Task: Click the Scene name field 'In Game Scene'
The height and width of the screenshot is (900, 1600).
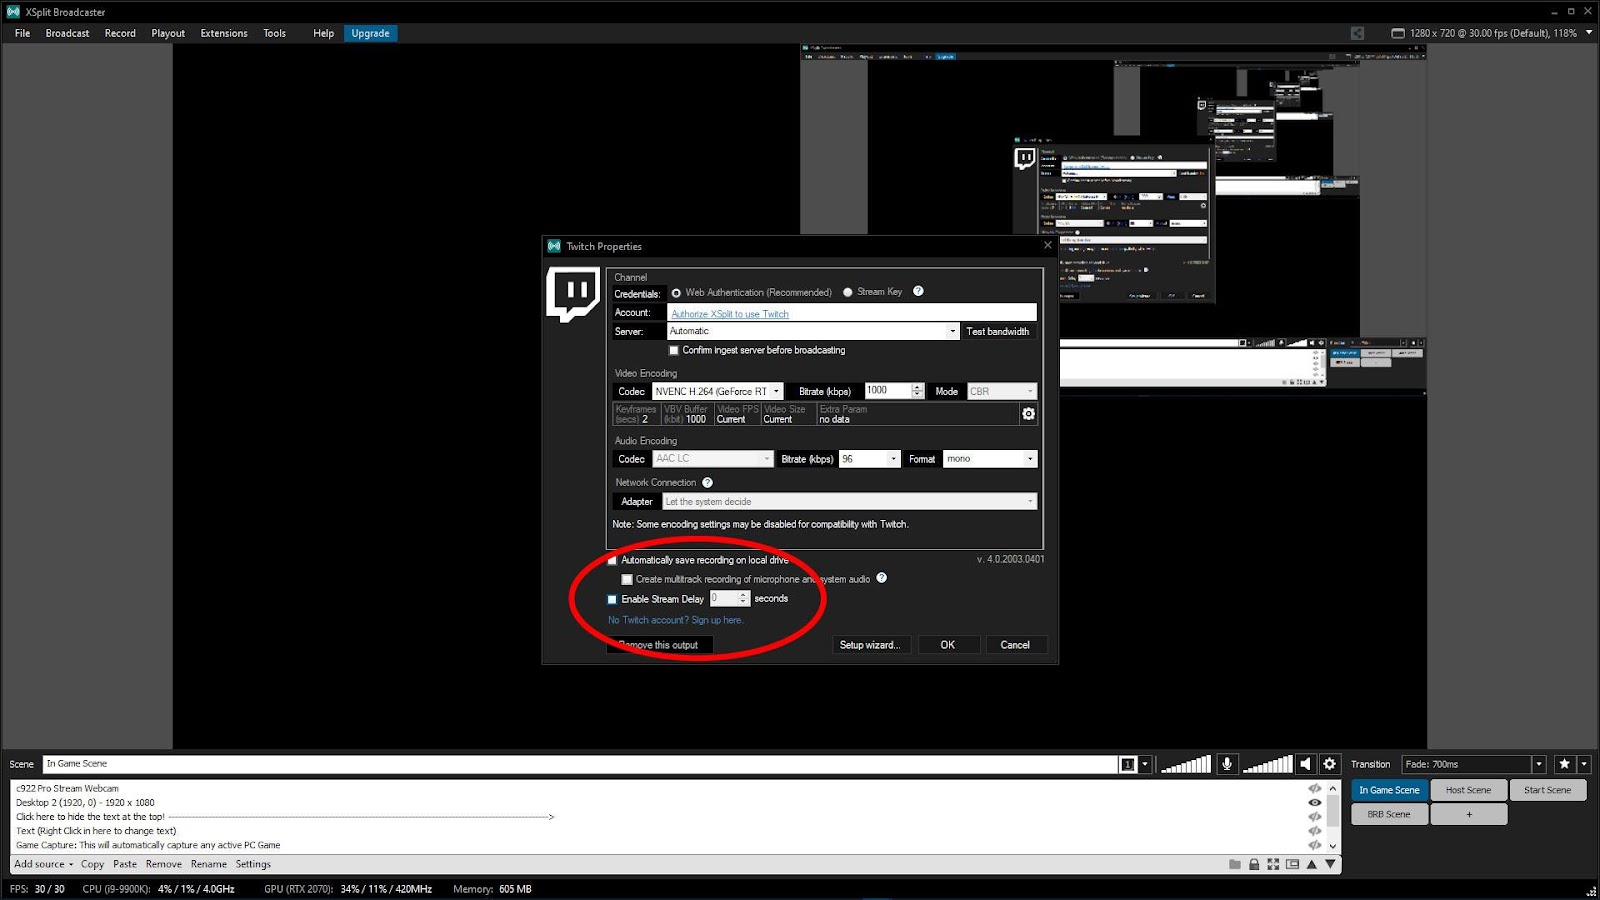Action: pos(580,764)
